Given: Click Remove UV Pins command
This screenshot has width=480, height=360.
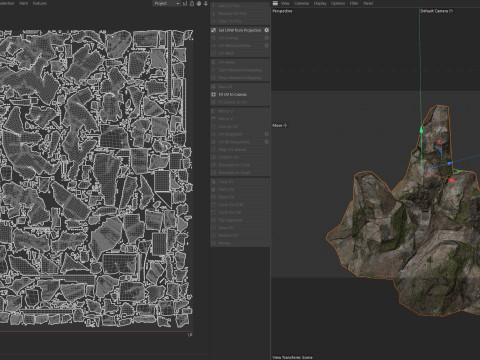Looking at the screenshot, I should [240, 13].
